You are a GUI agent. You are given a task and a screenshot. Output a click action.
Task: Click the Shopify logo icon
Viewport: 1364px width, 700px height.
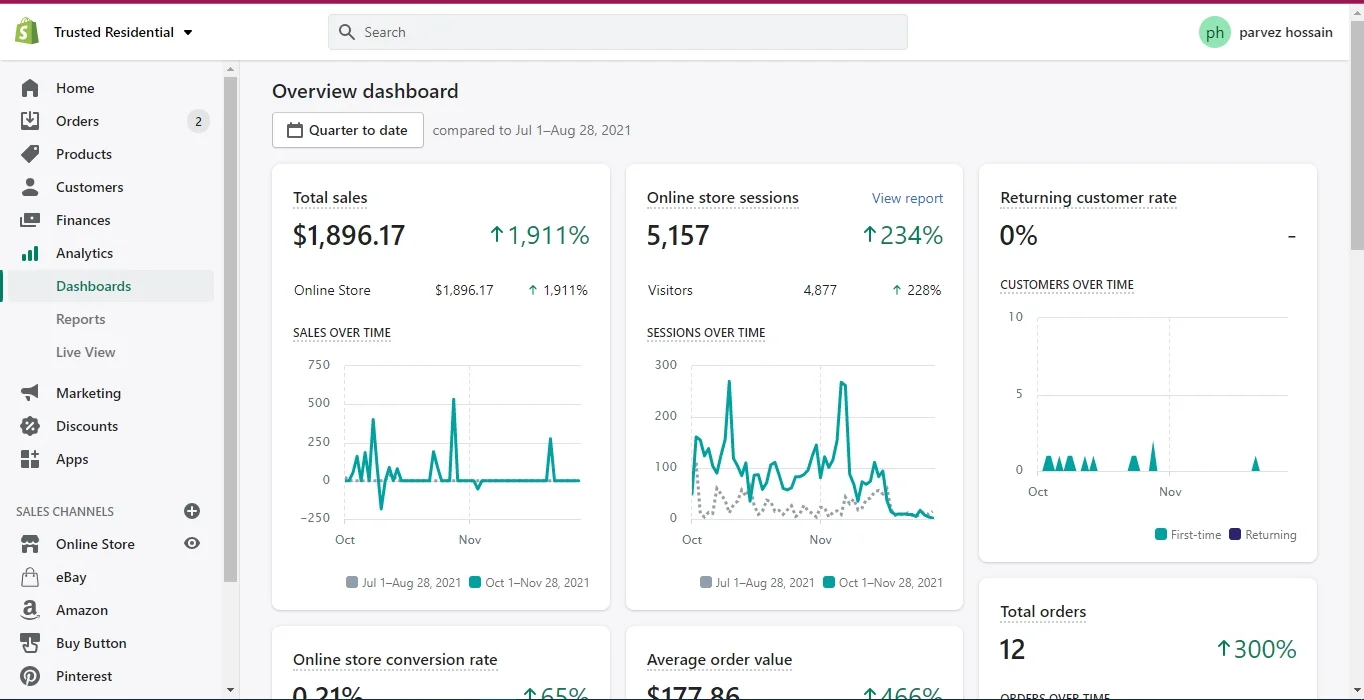[x=27, y=32]
